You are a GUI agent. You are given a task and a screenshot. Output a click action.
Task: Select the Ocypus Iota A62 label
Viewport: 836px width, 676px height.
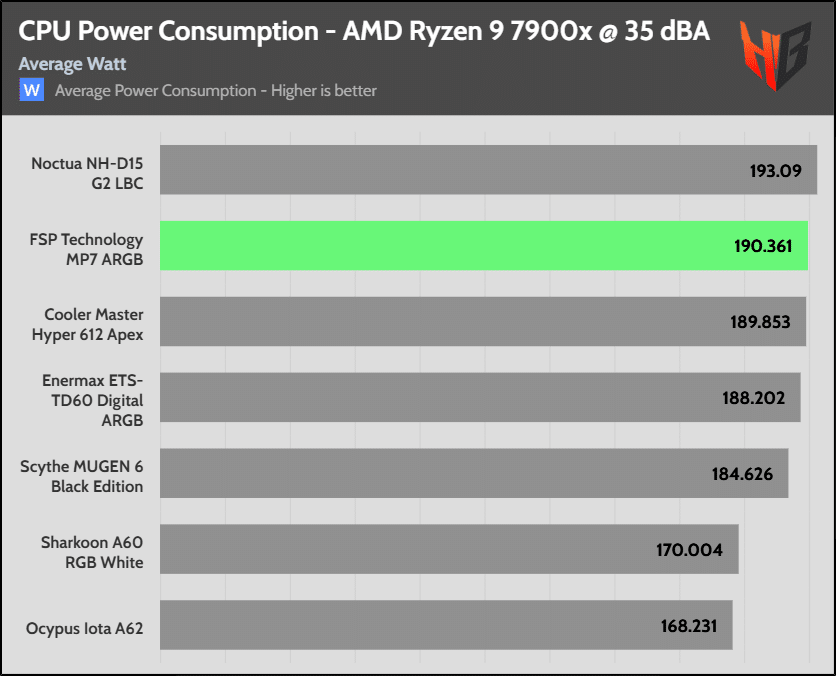[85, 628]
